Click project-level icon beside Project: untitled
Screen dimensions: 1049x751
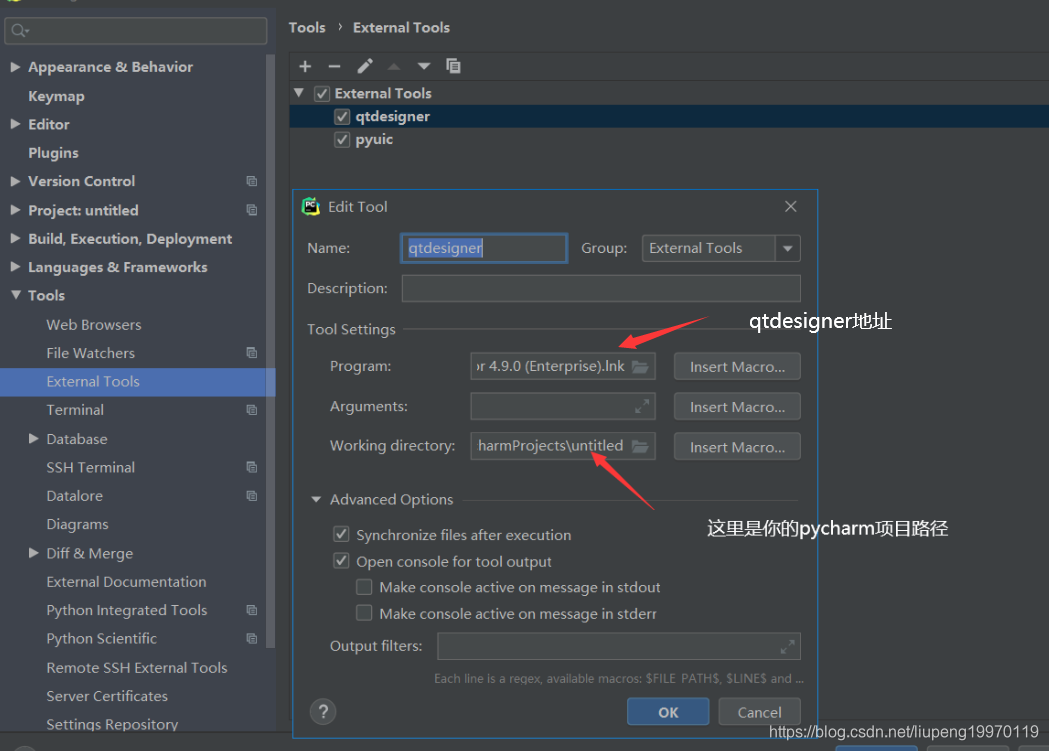(252, 210)
